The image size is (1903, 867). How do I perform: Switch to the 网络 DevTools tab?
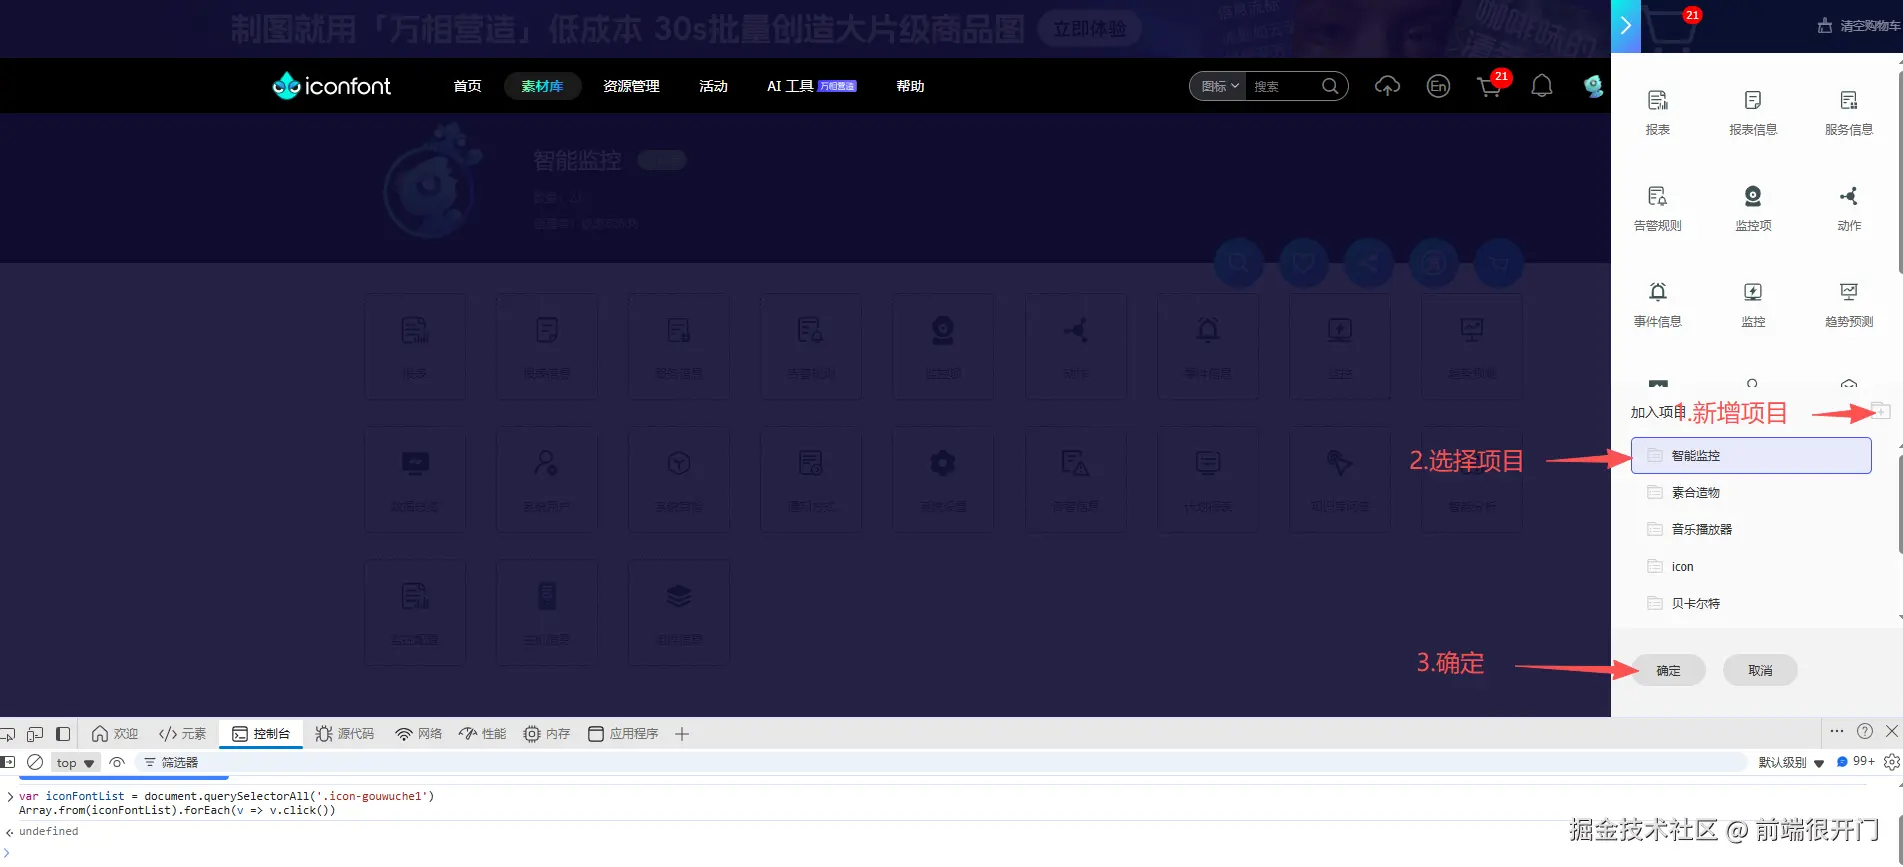[x=418, y=734]
